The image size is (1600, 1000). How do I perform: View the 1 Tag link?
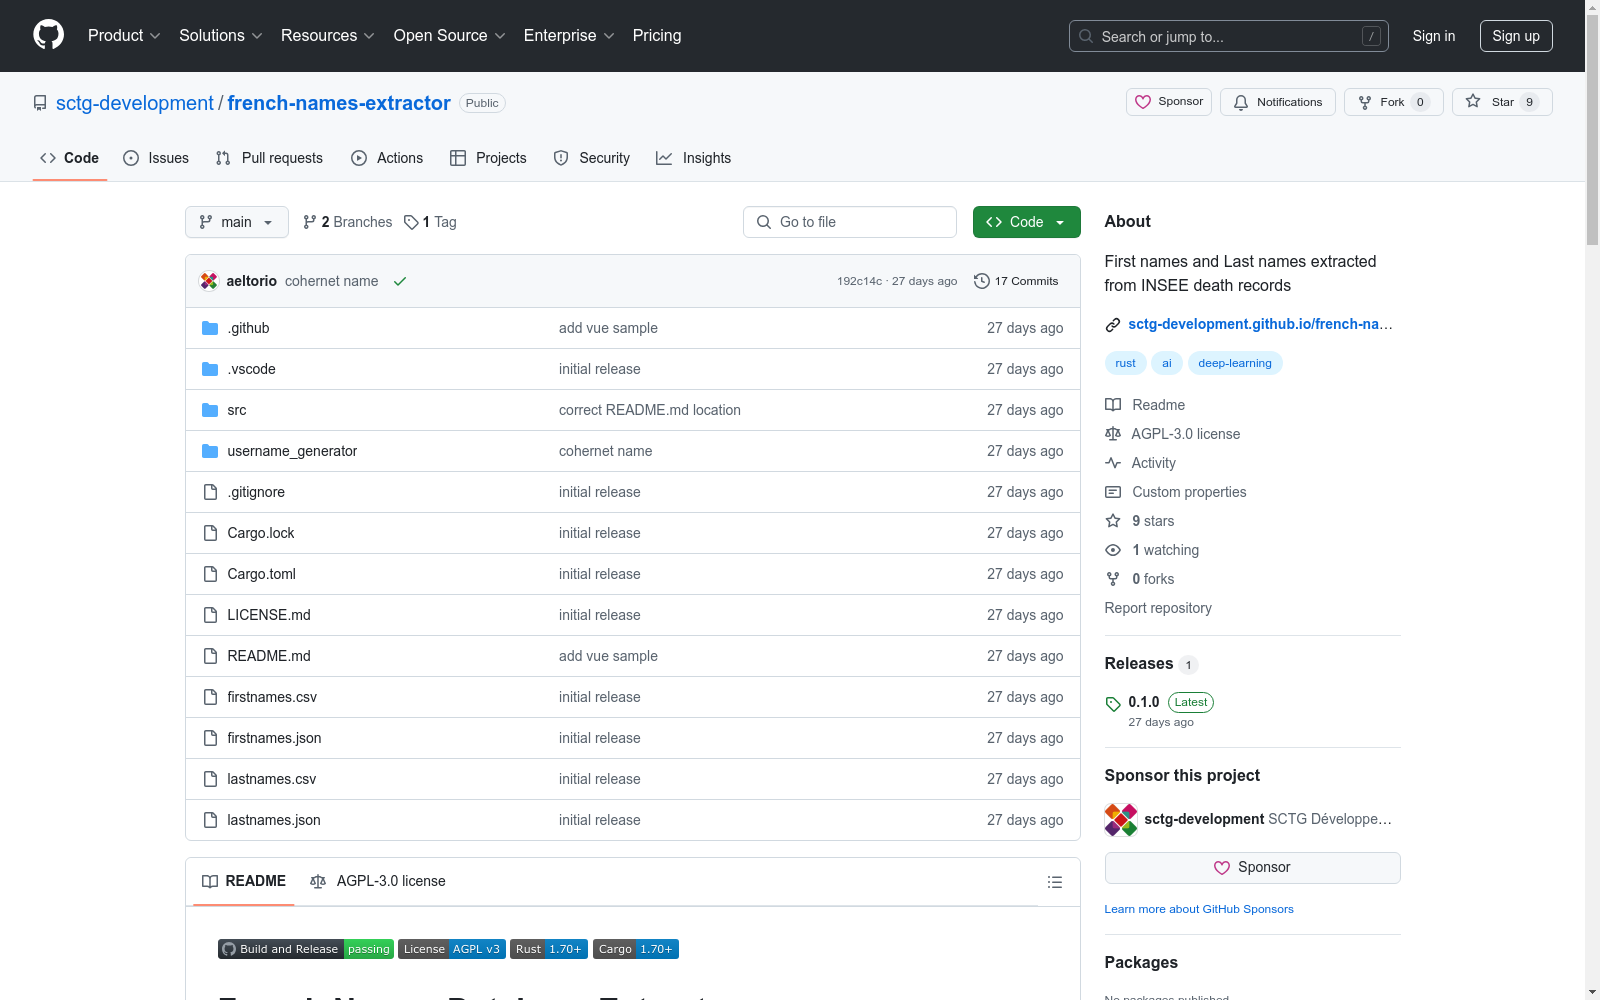click(x=431, y=222)
